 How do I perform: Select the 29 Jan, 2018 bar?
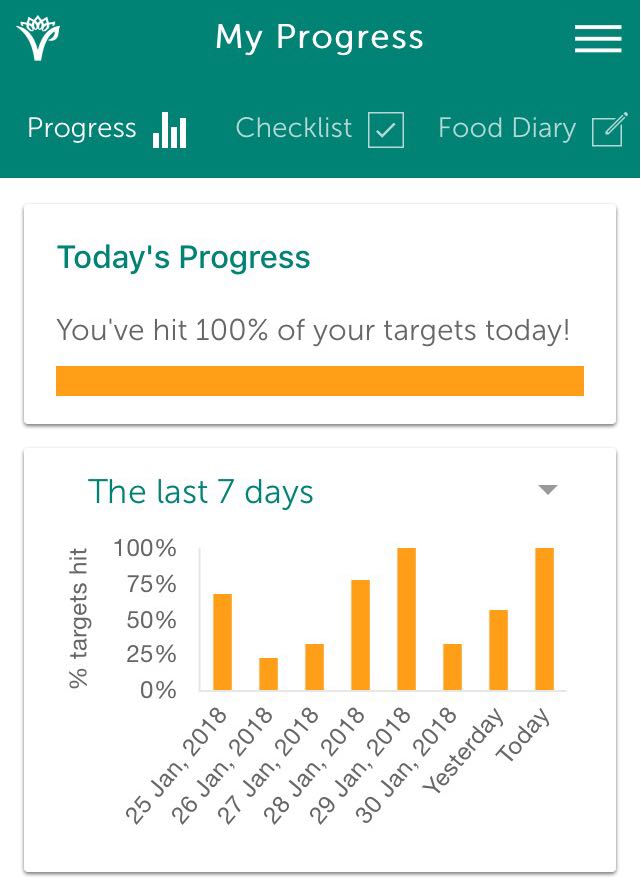pos(407,619)
